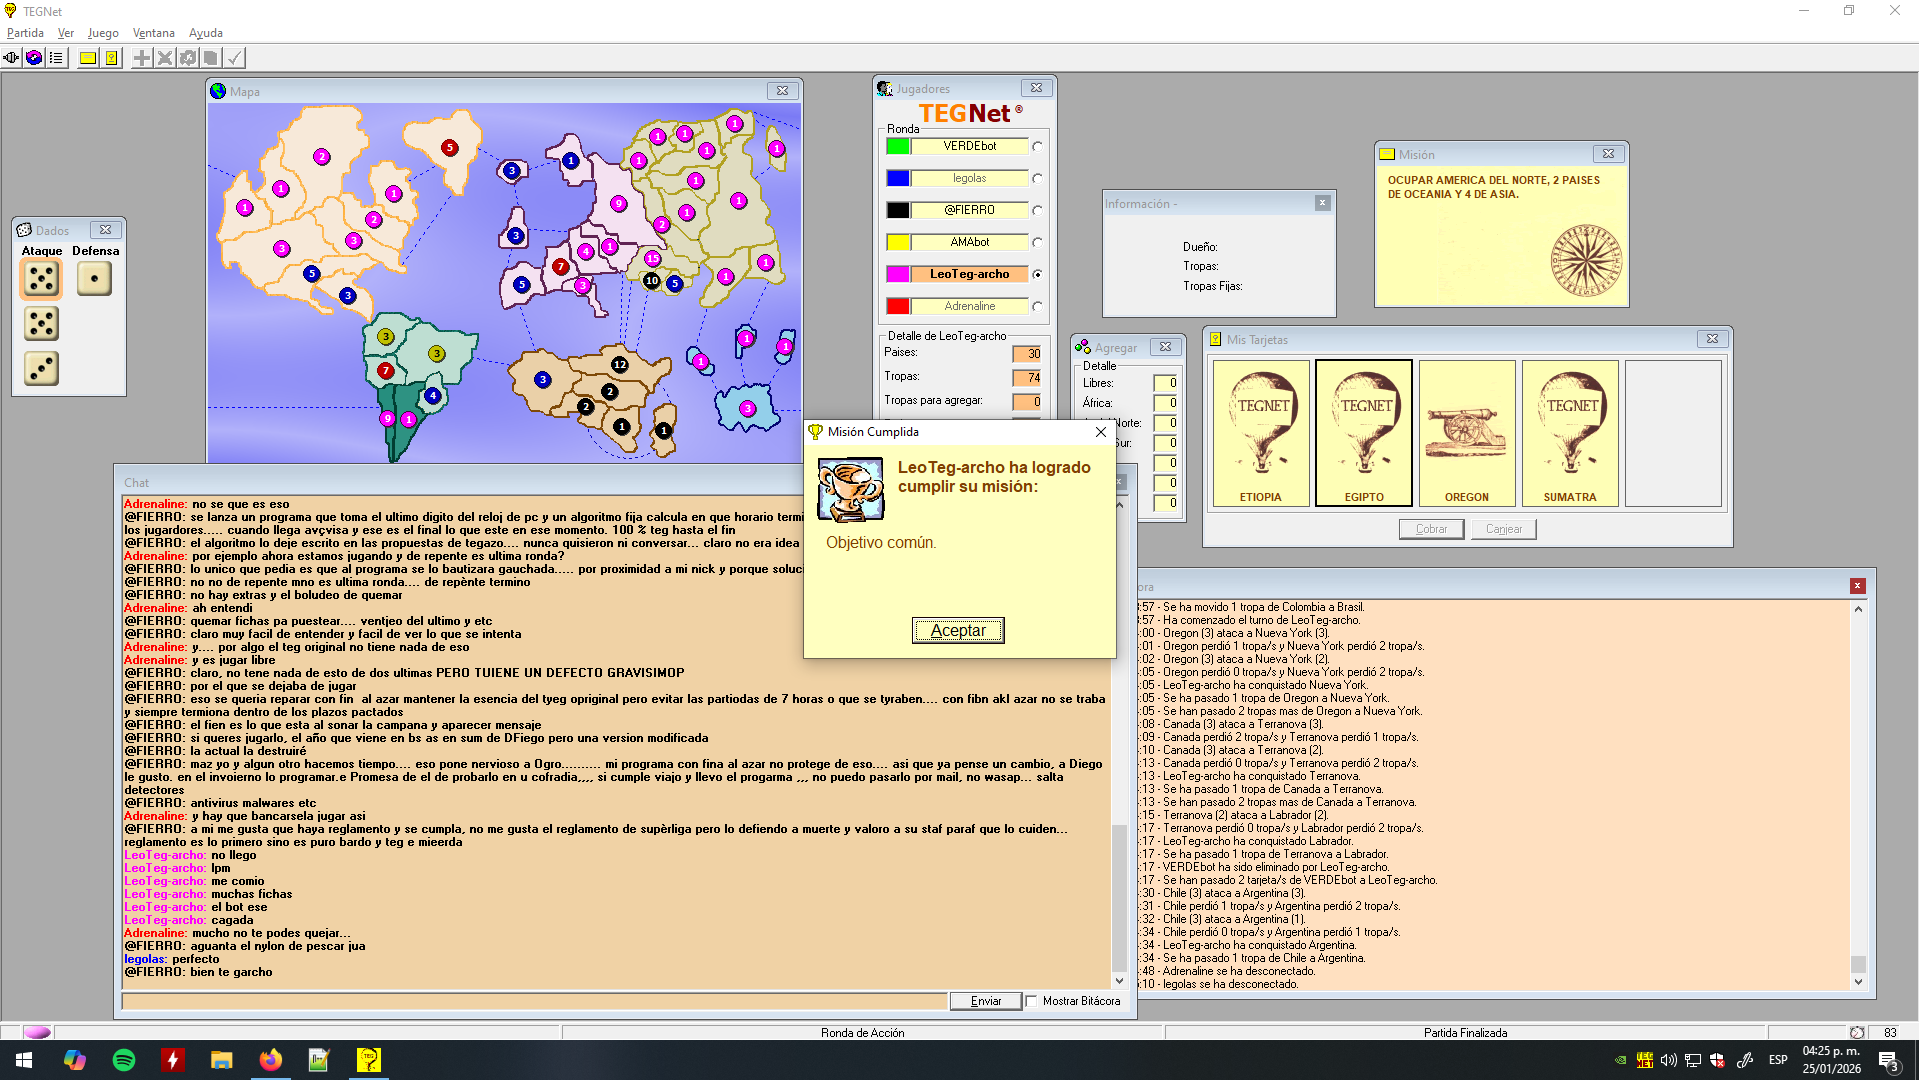Open Spotify from the taskbar
1919x1080 pixels.
124,1060
